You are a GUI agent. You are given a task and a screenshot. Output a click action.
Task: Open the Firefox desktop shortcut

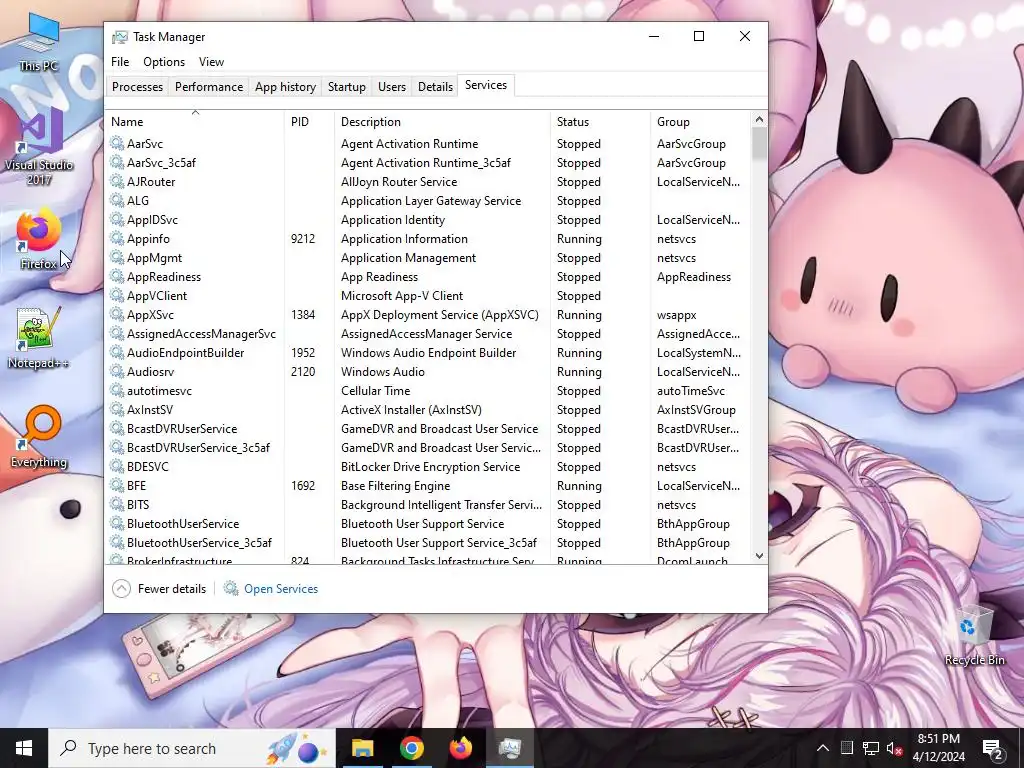(x=39, y=238)
